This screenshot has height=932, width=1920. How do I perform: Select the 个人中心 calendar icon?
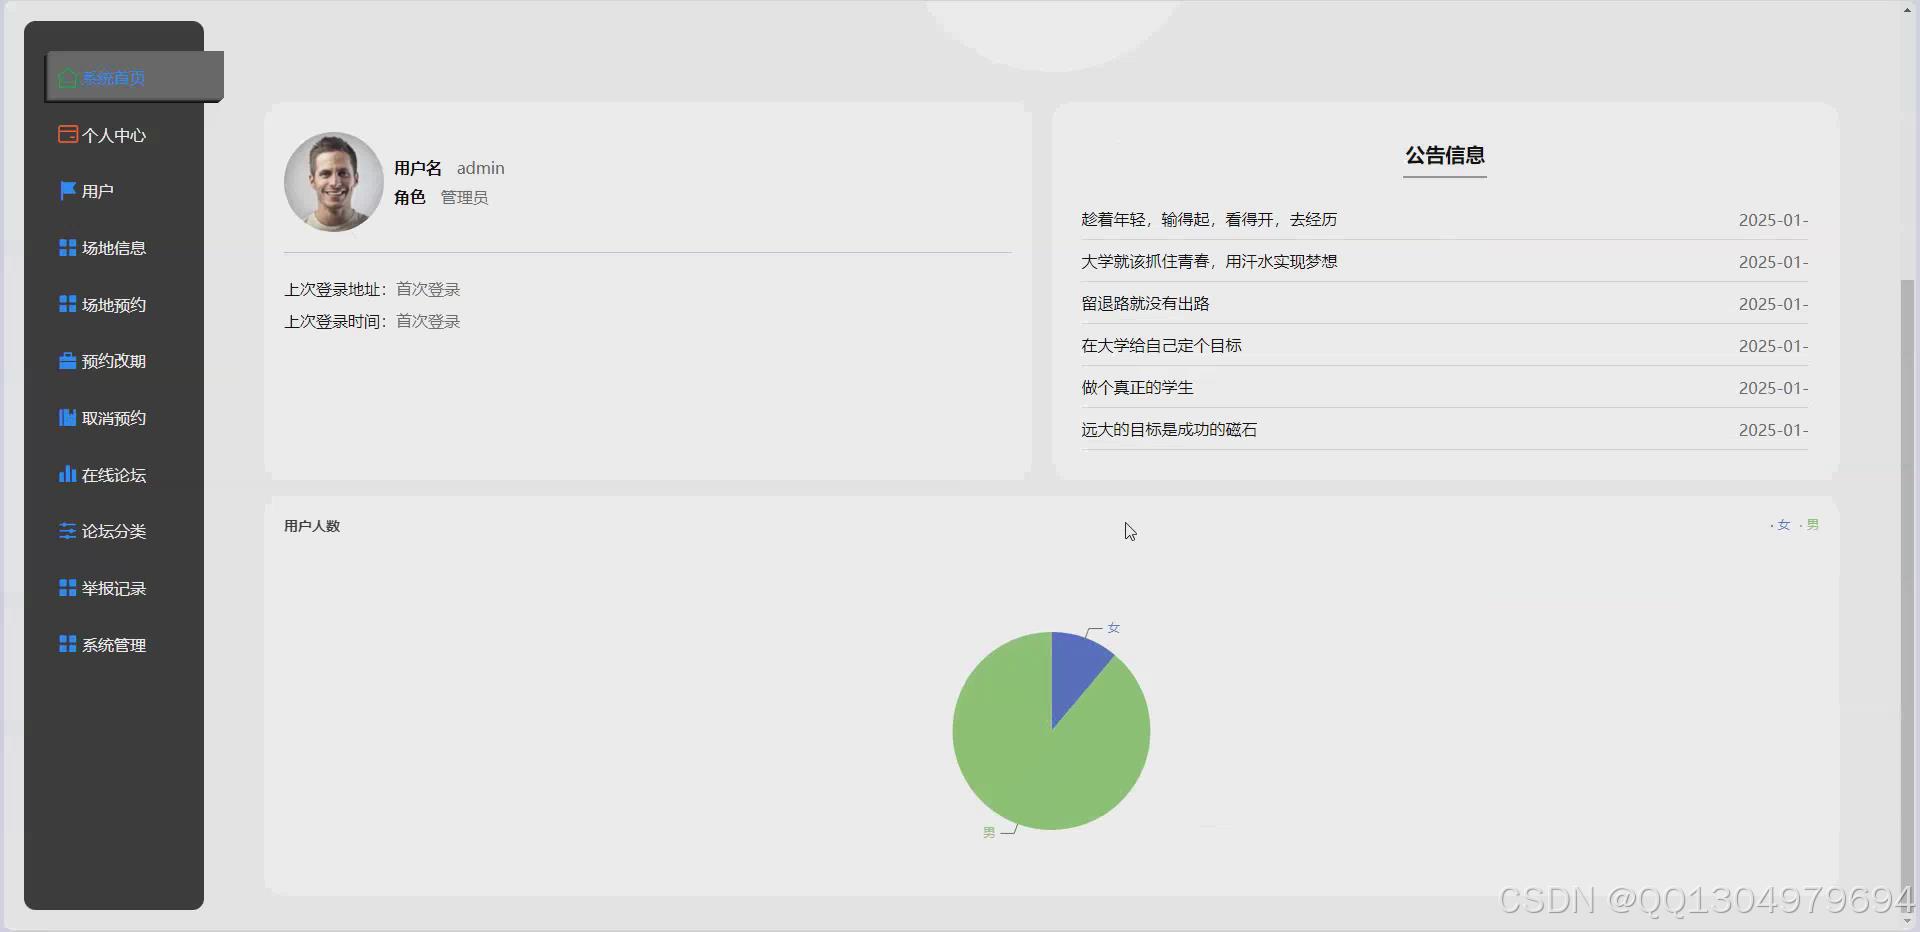67,133
